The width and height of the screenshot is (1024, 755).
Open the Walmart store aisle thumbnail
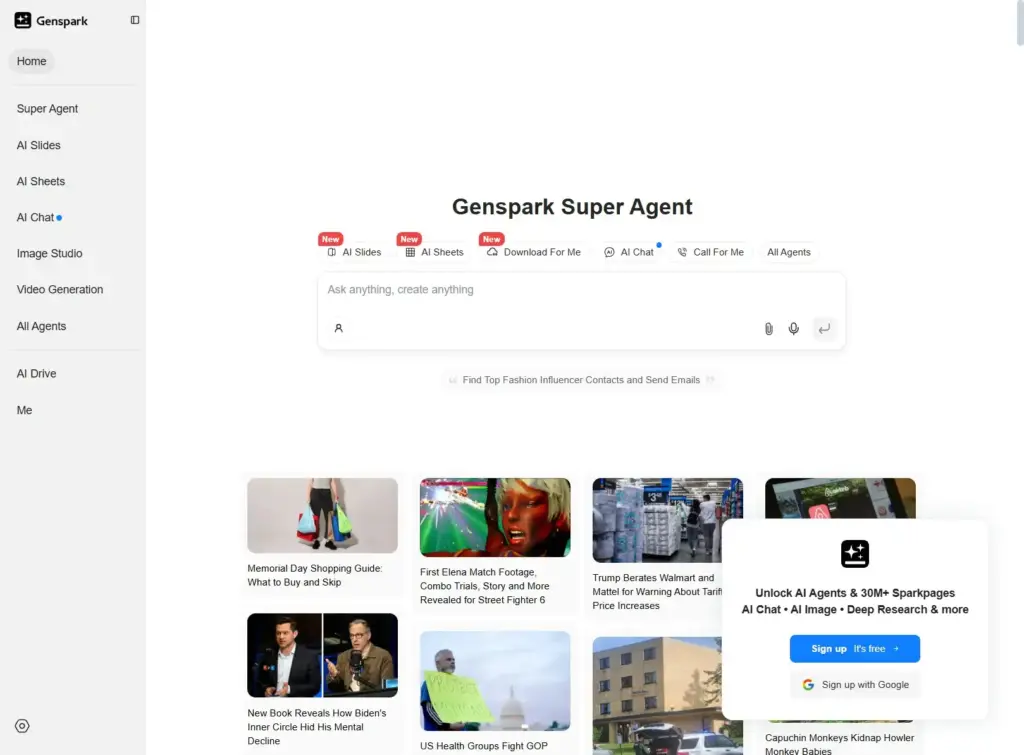click(x=667, y=520)
